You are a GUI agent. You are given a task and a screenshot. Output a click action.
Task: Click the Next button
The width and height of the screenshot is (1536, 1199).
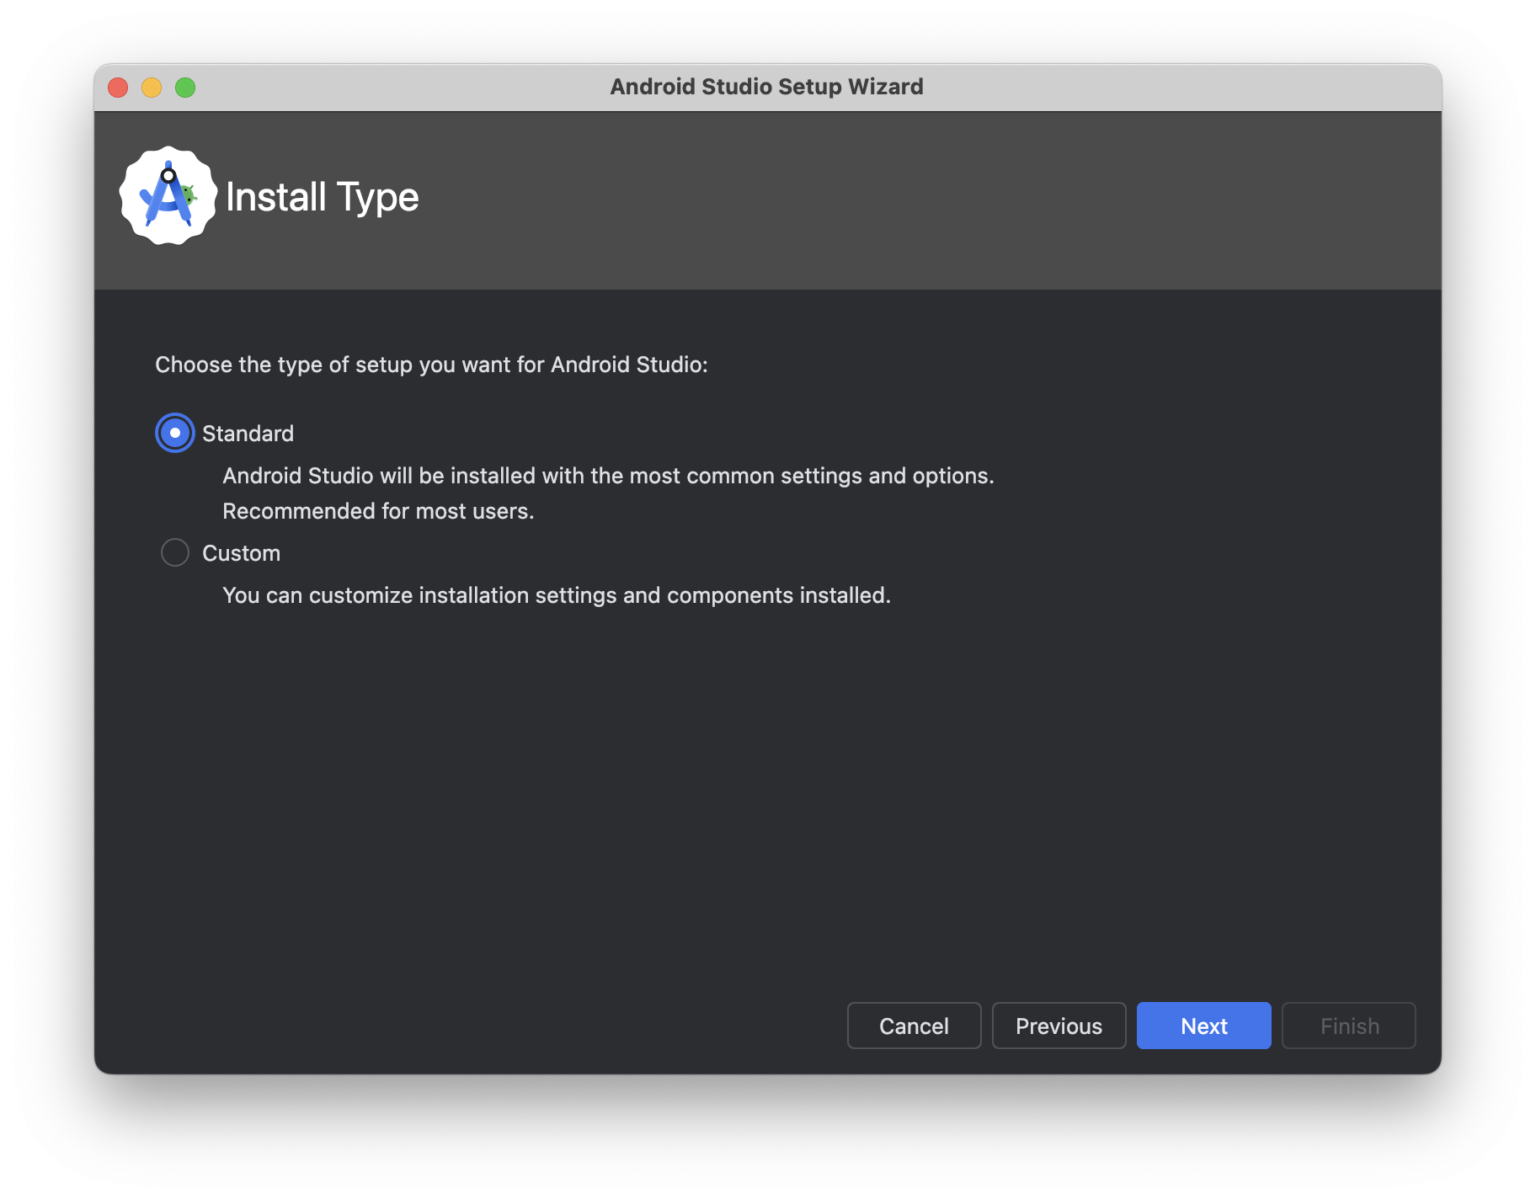(x=1203, y=1025)
